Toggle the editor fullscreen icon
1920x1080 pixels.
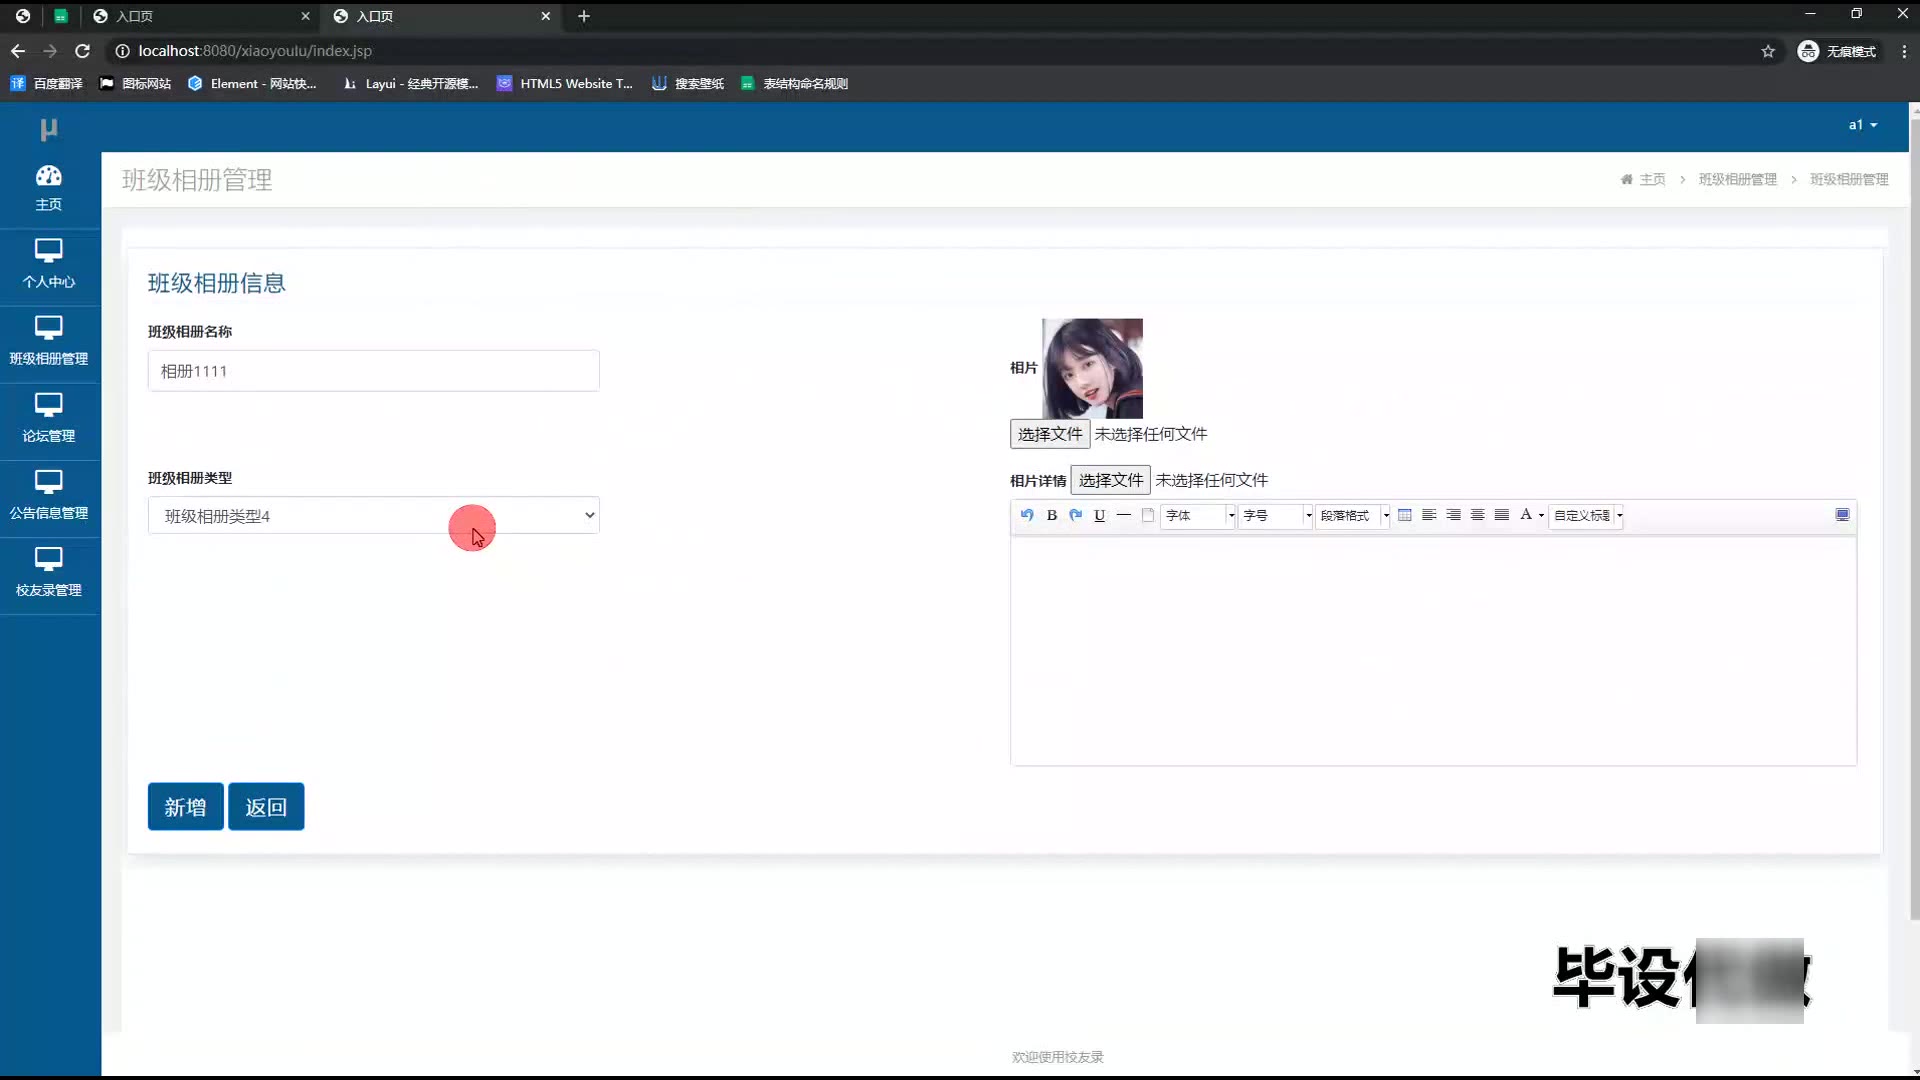coord(1842,515)
